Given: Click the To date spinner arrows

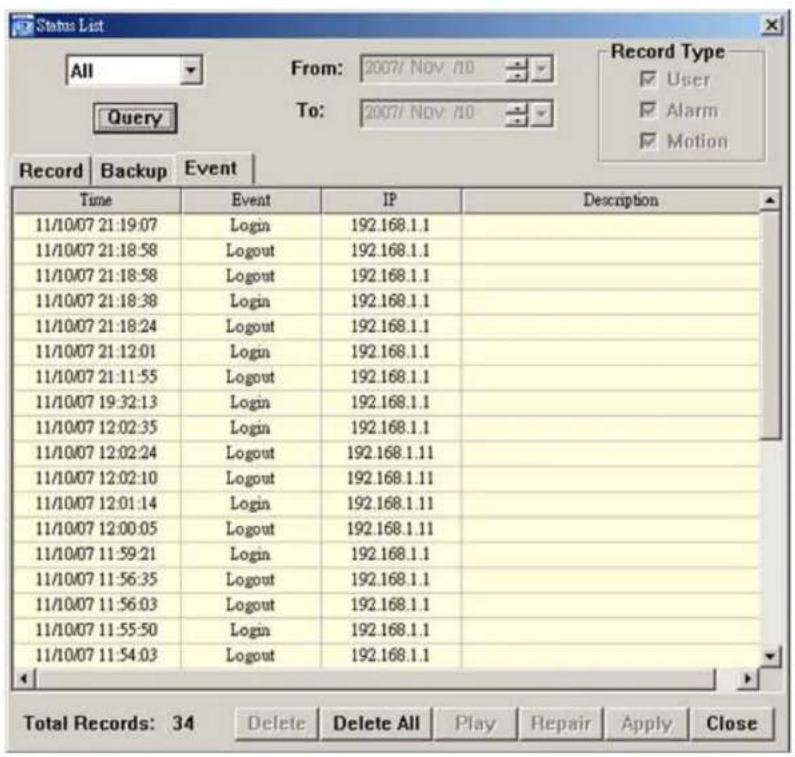Looking at the screenshot, I should tap(517, 114).
